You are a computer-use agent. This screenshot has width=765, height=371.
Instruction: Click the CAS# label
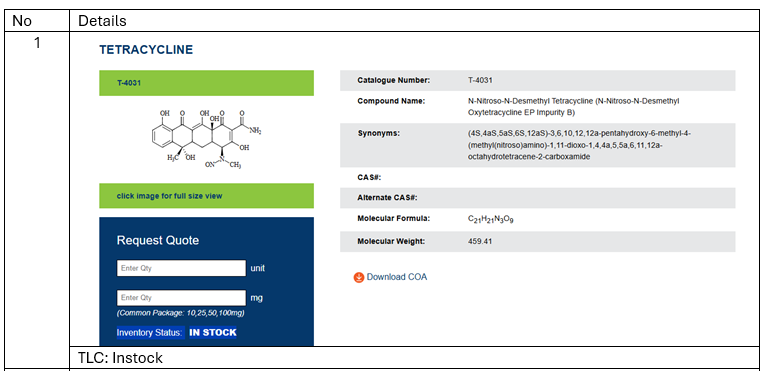click(x=369, y=178)
